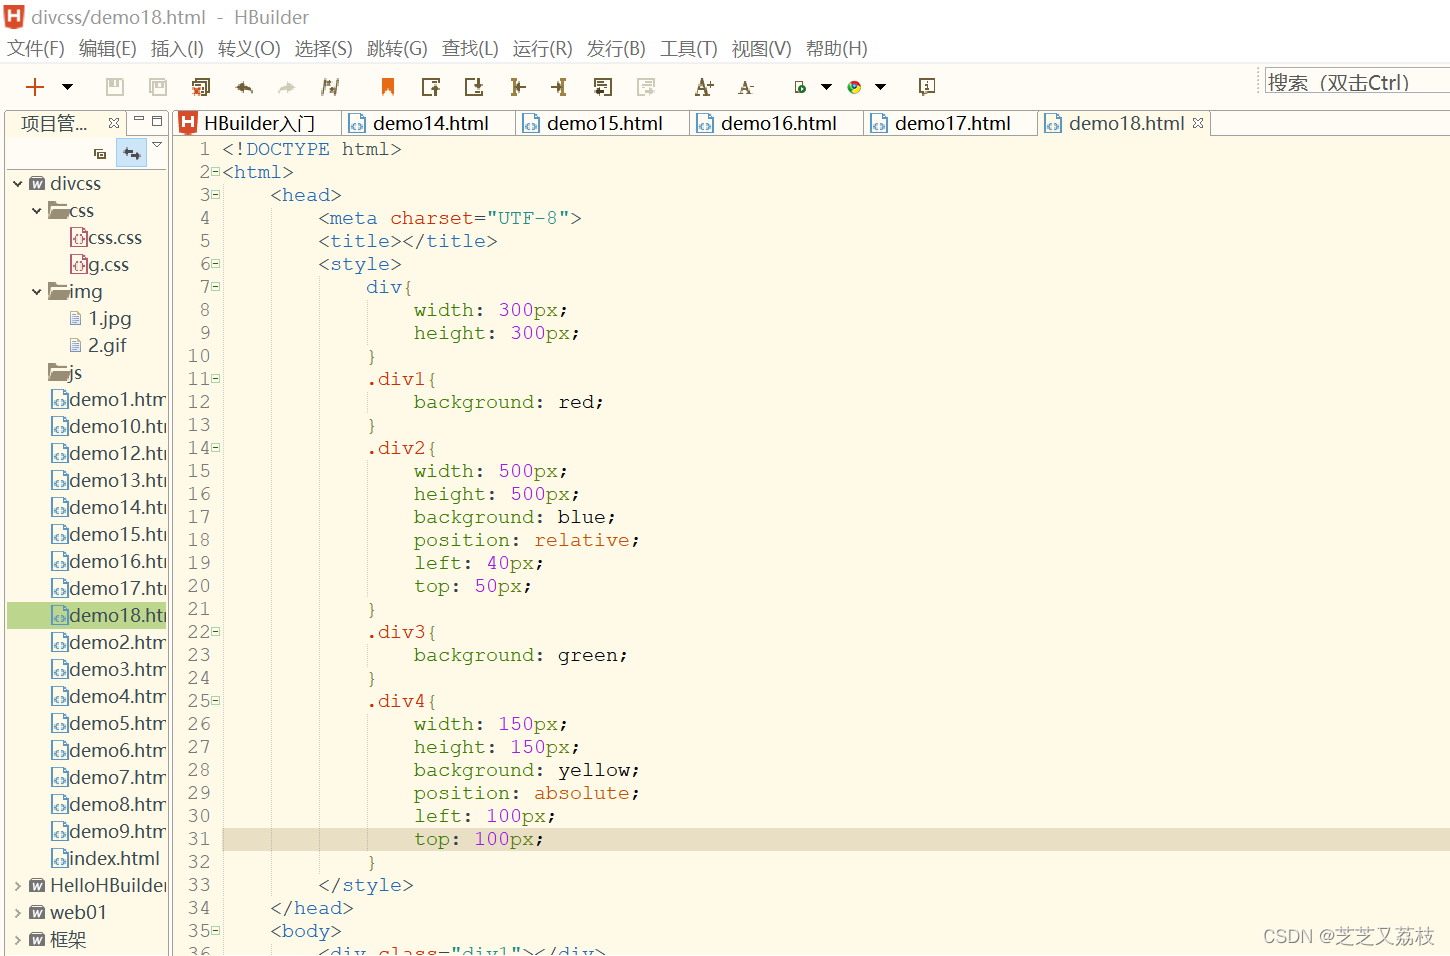Open the project panel view menu triangle
The height and width of the screenshot is (956, 1450).
(157, 146)
